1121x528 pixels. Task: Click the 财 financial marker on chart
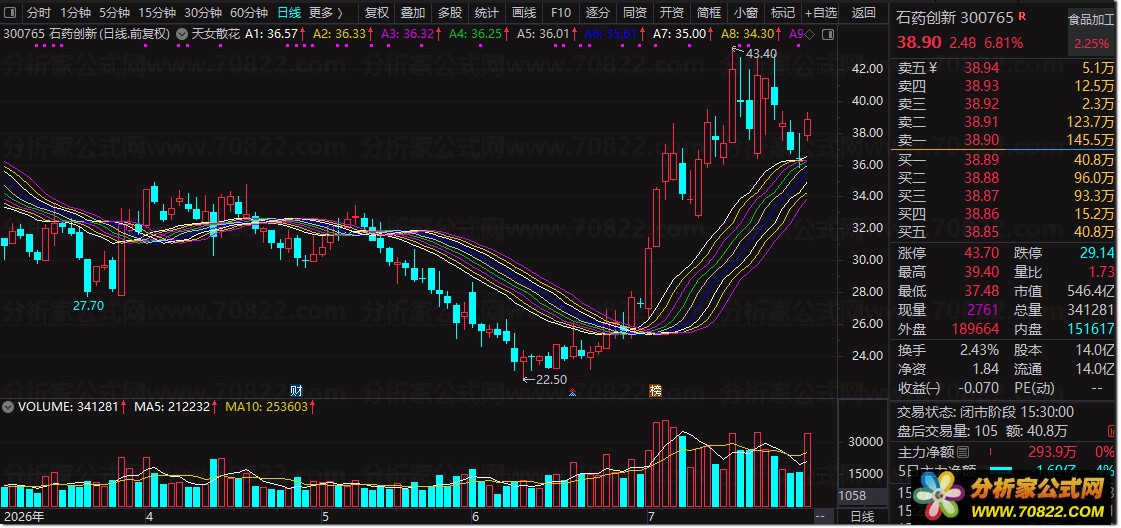click(297, 391)
